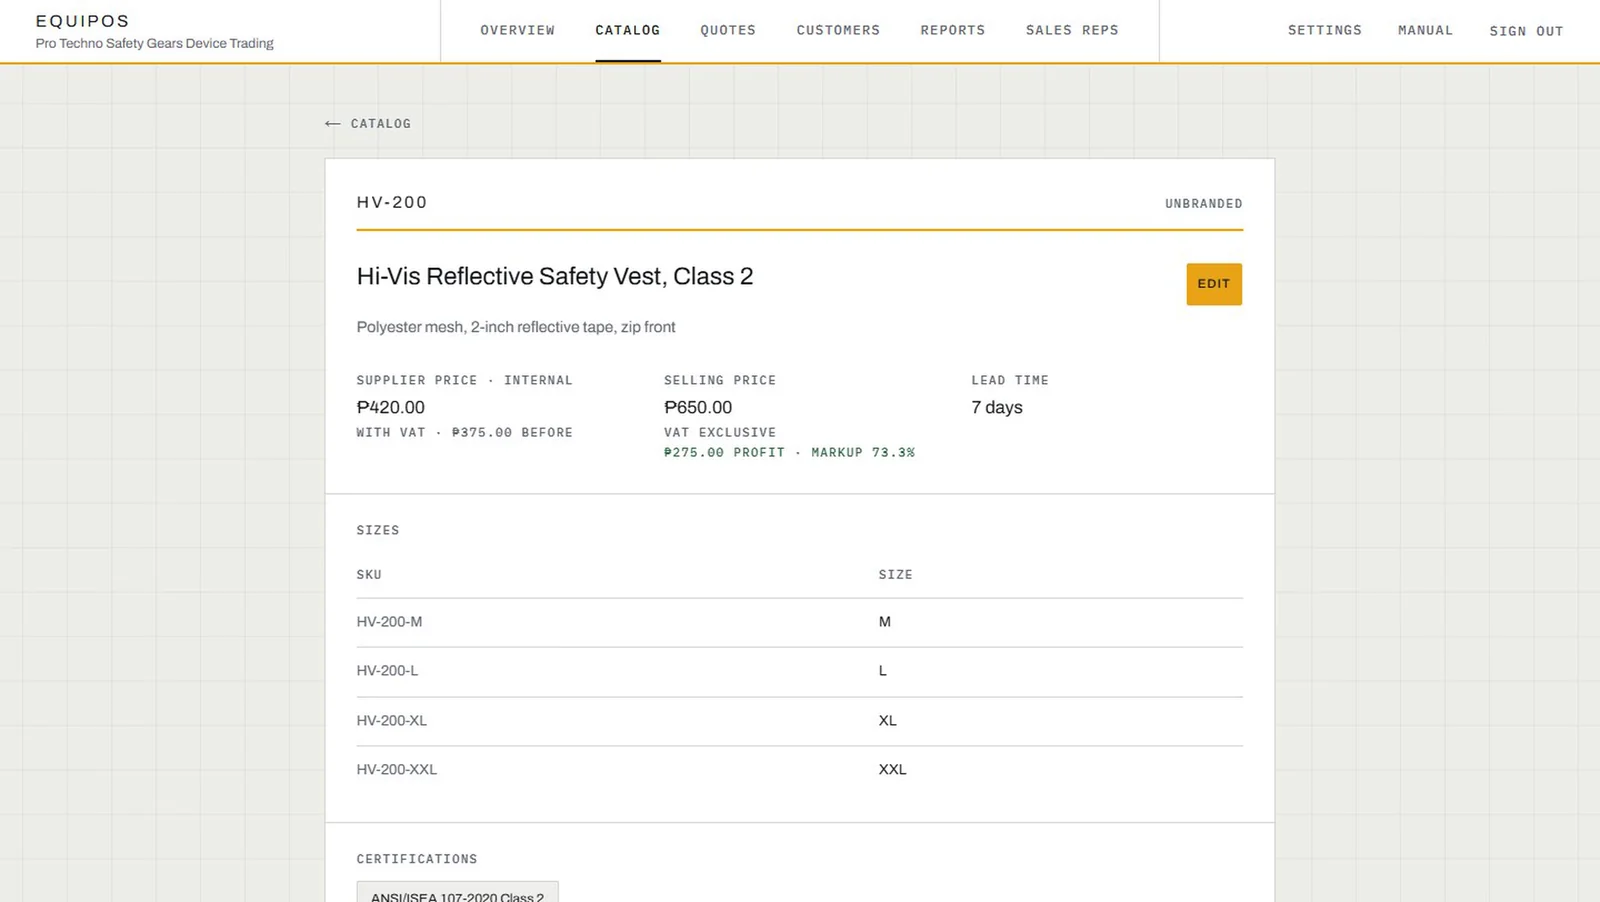
Task: View the Reports tab
Action: click(x=953, y=30)
